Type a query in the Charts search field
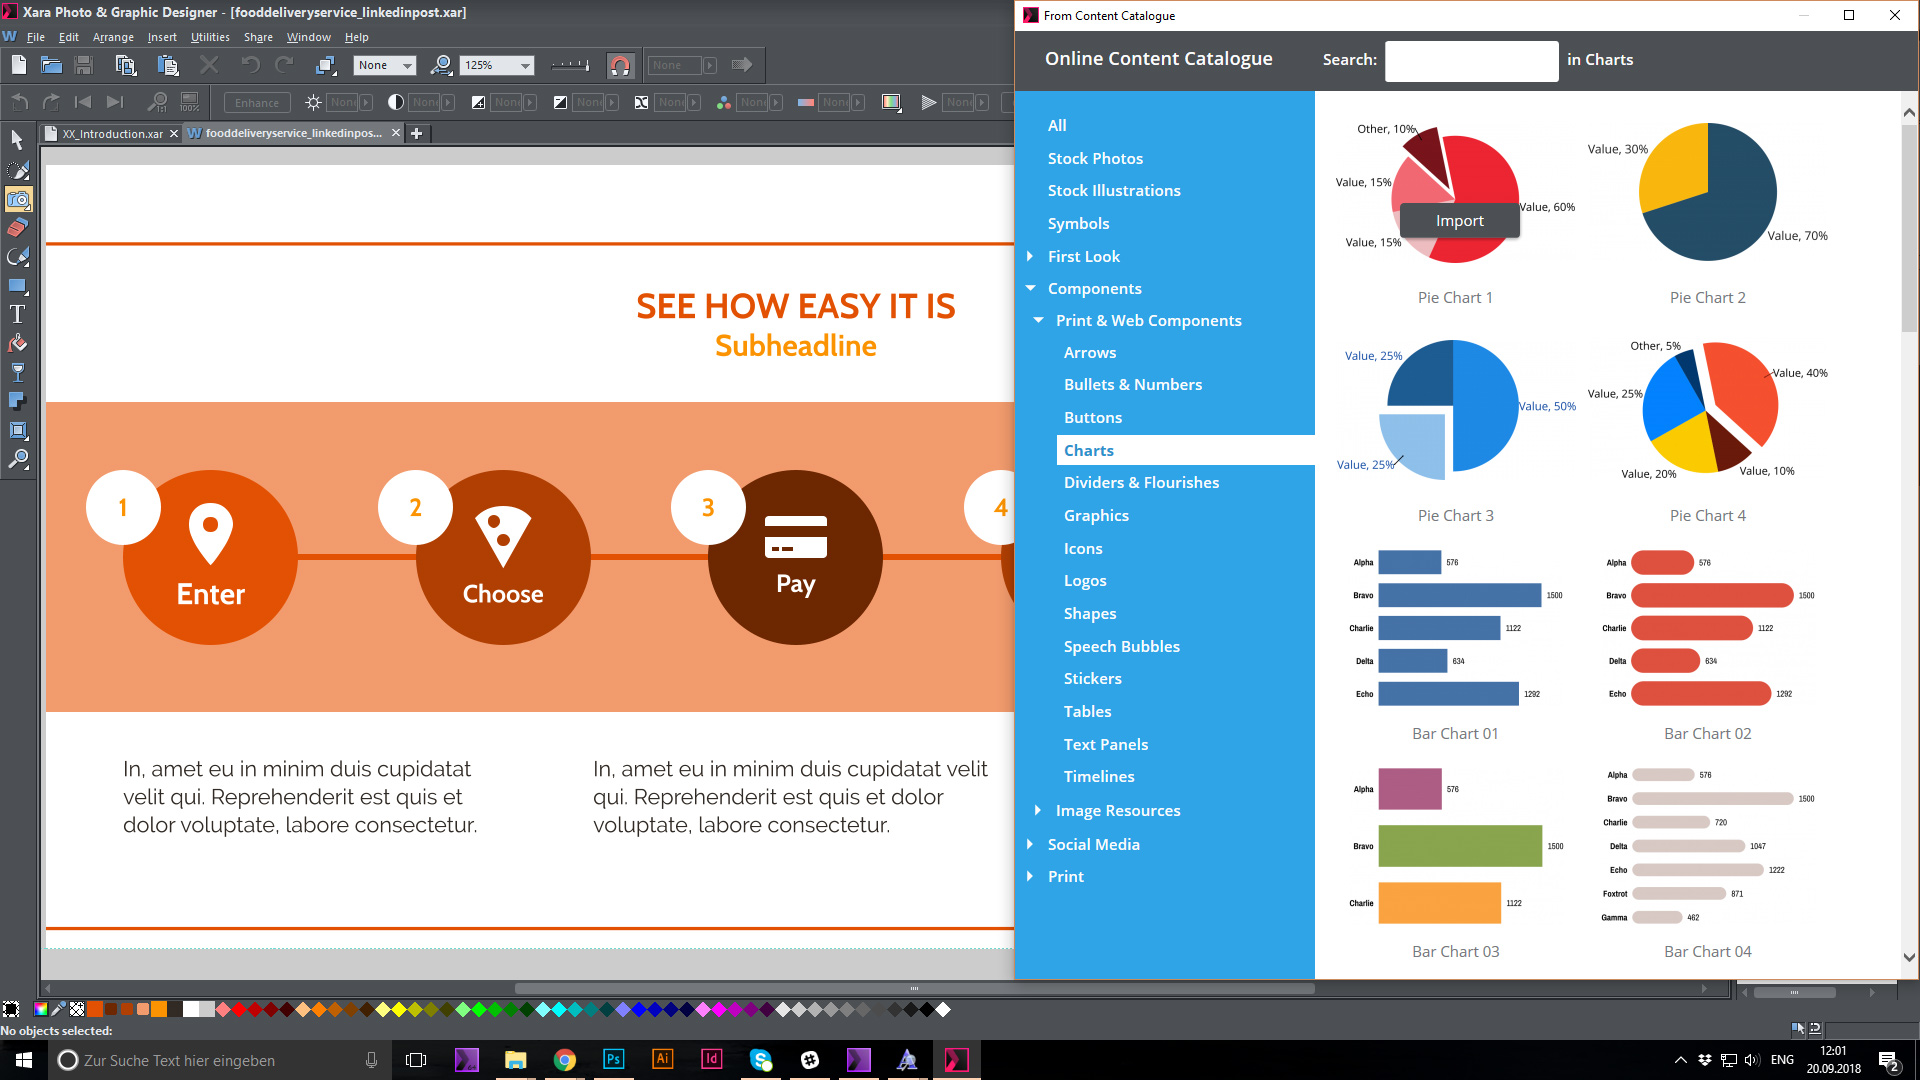This screenshot has height=1080, width=1920. coord(1471,61)
